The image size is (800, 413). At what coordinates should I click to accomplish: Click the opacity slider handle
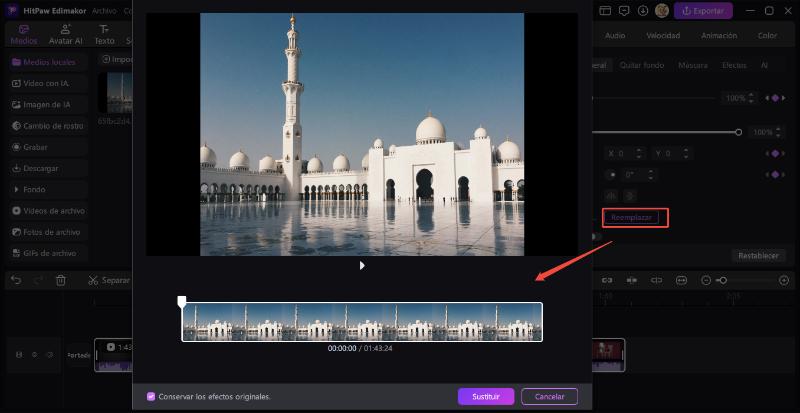[x=739, y=132]
